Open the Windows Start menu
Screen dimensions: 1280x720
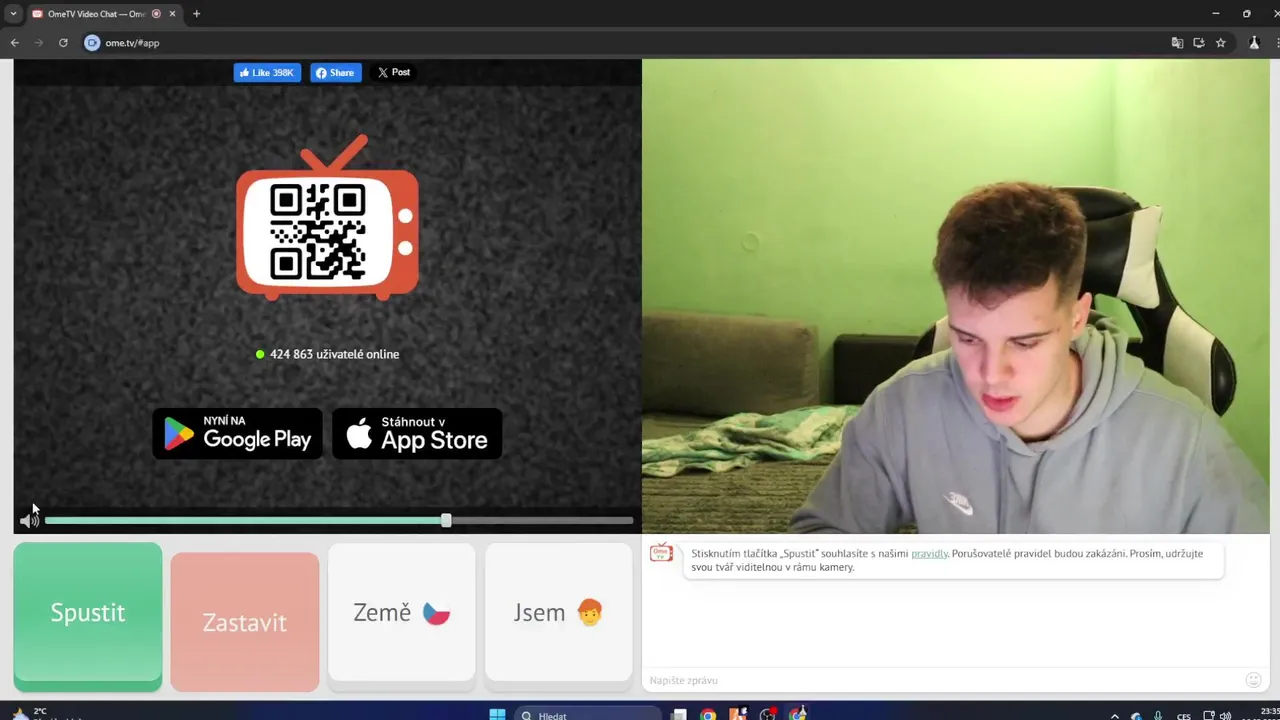point(497,714)
